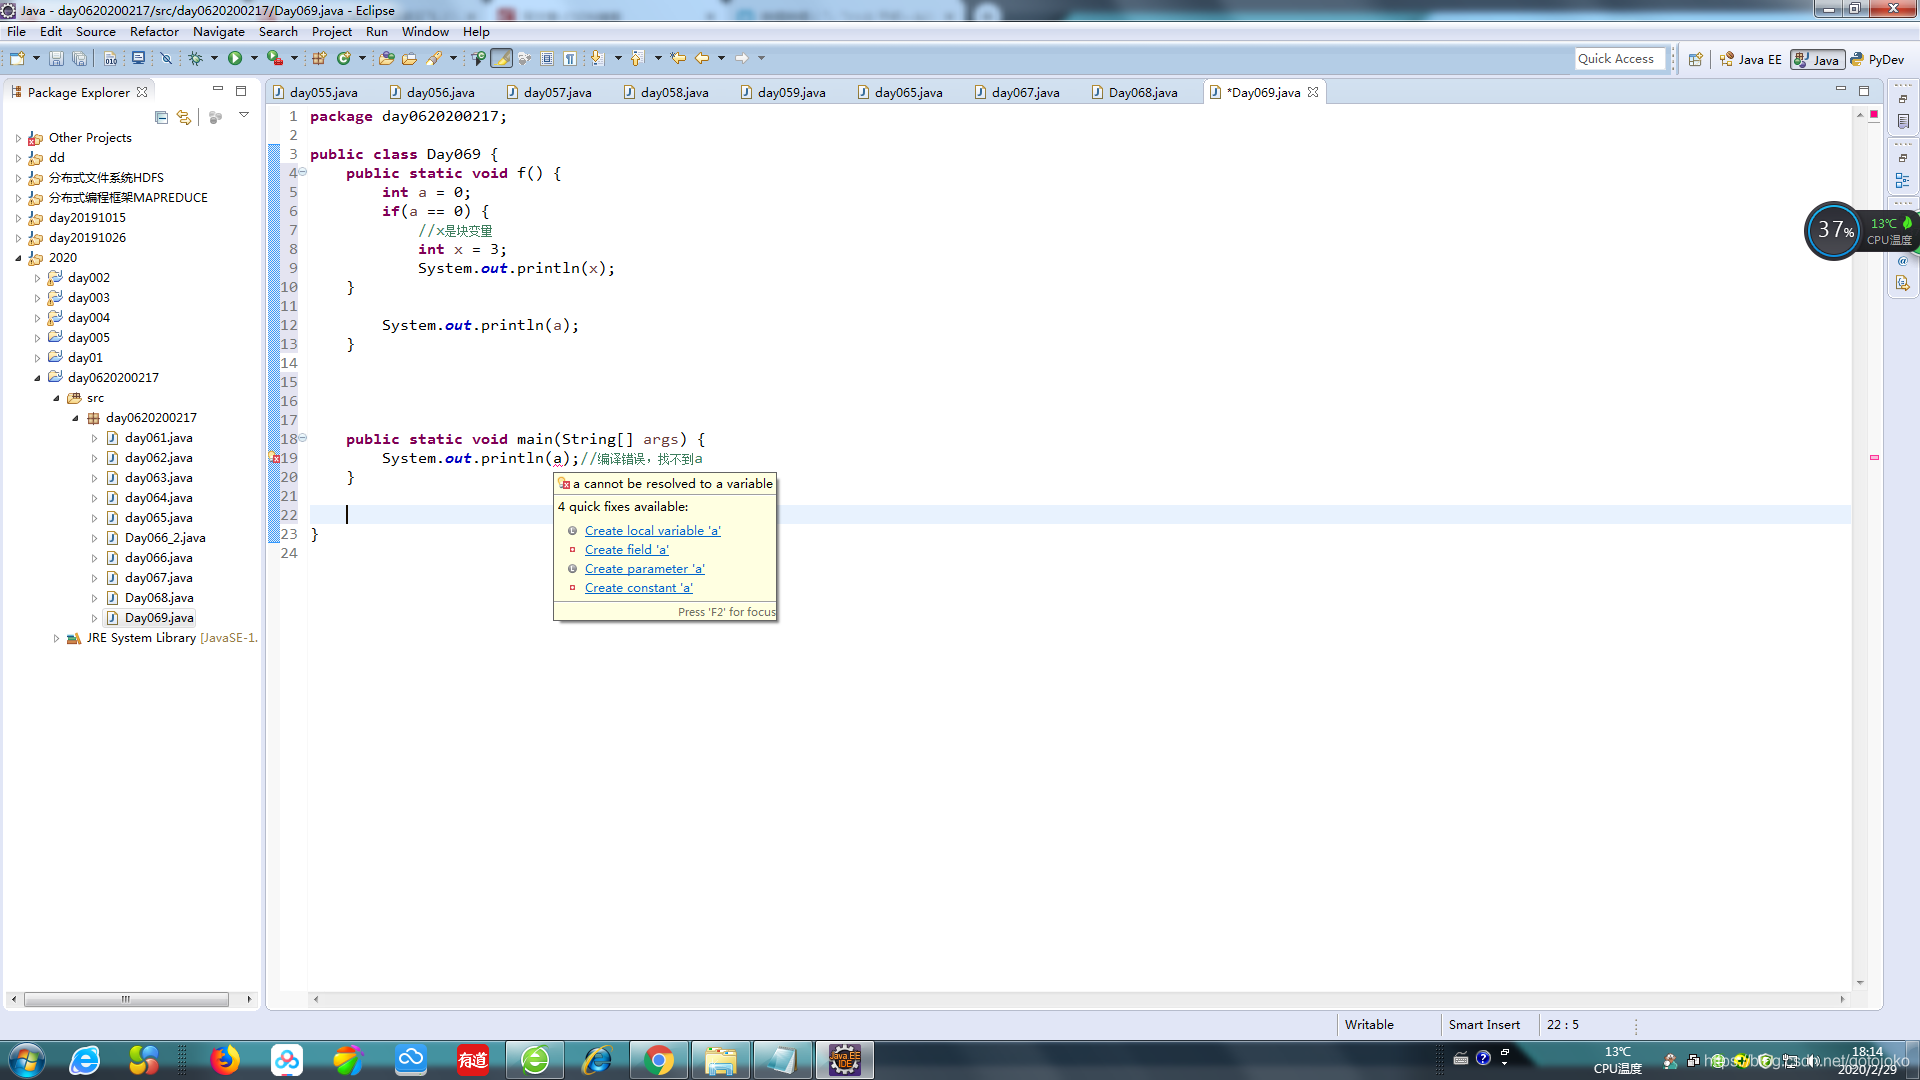Expand the Other Projects node

(18, 138)
